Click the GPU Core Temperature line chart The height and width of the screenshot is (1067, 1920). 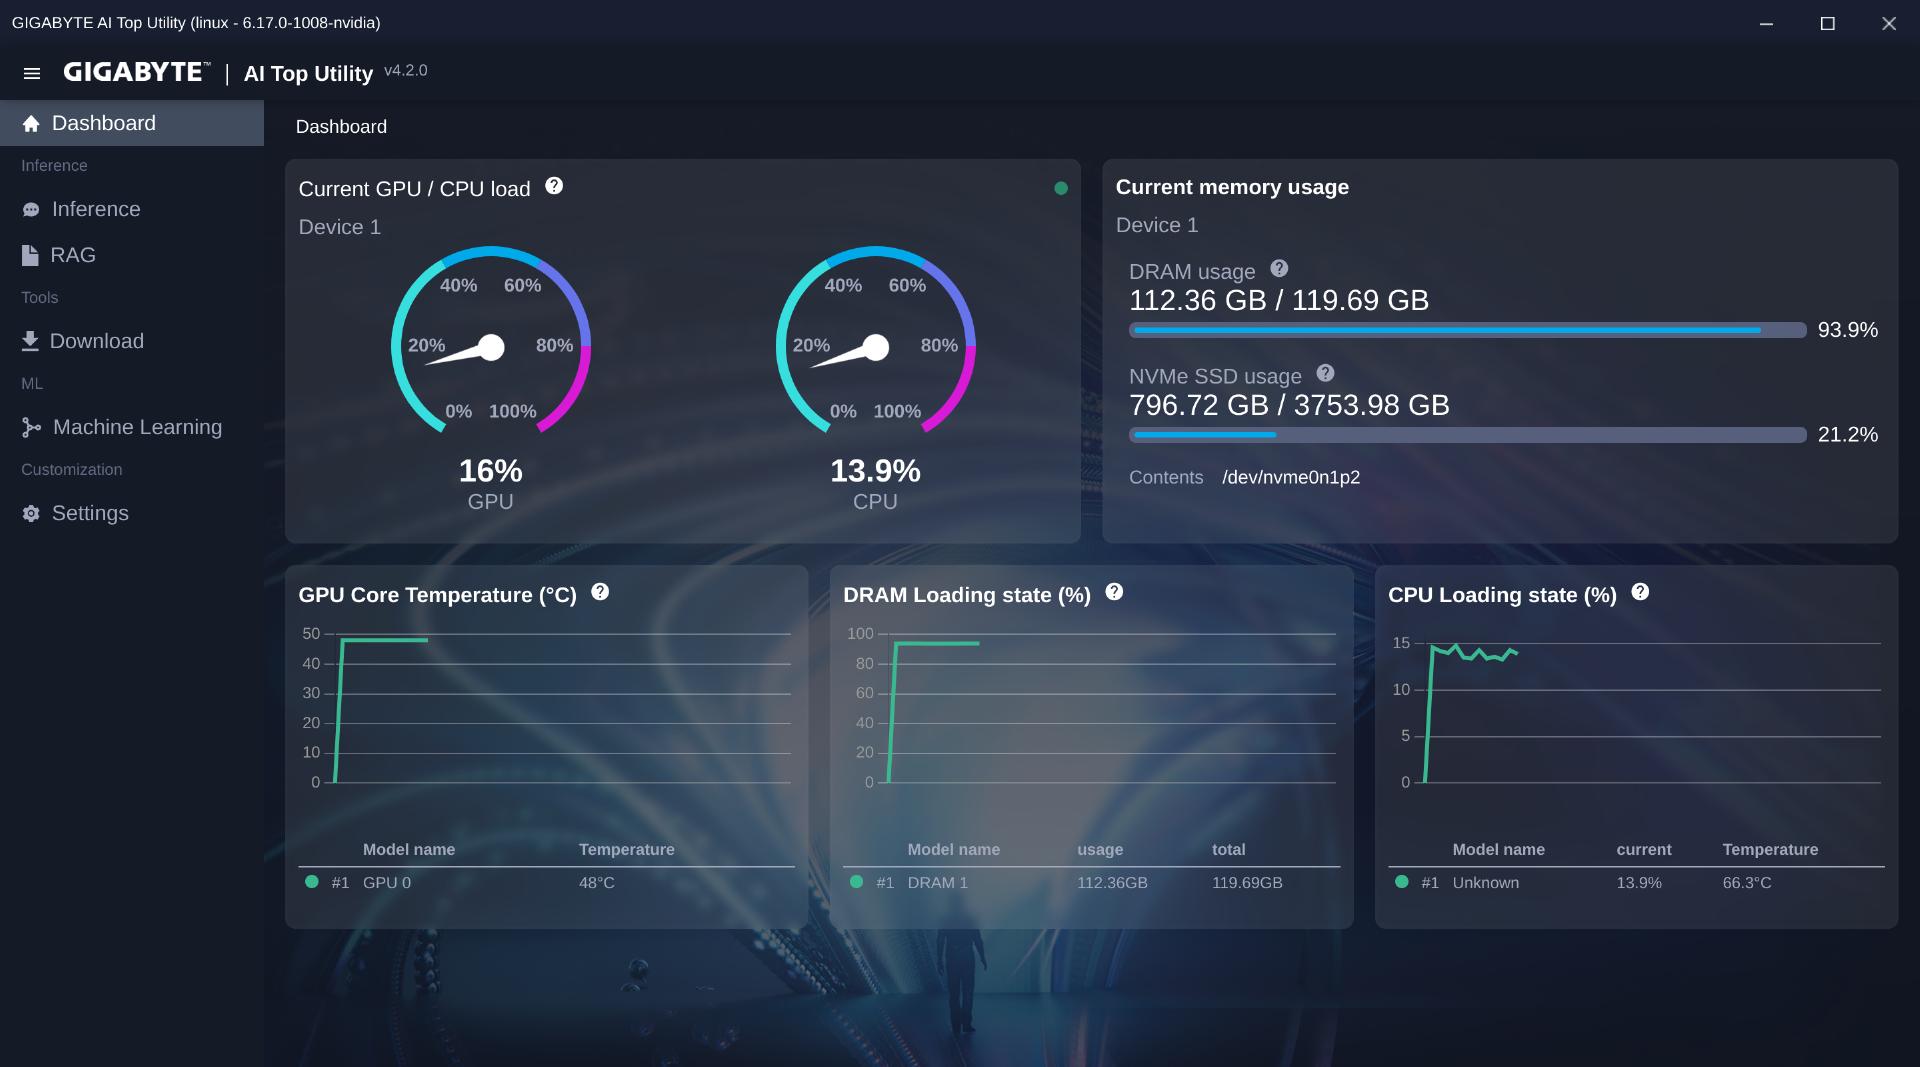coord(546,708)
